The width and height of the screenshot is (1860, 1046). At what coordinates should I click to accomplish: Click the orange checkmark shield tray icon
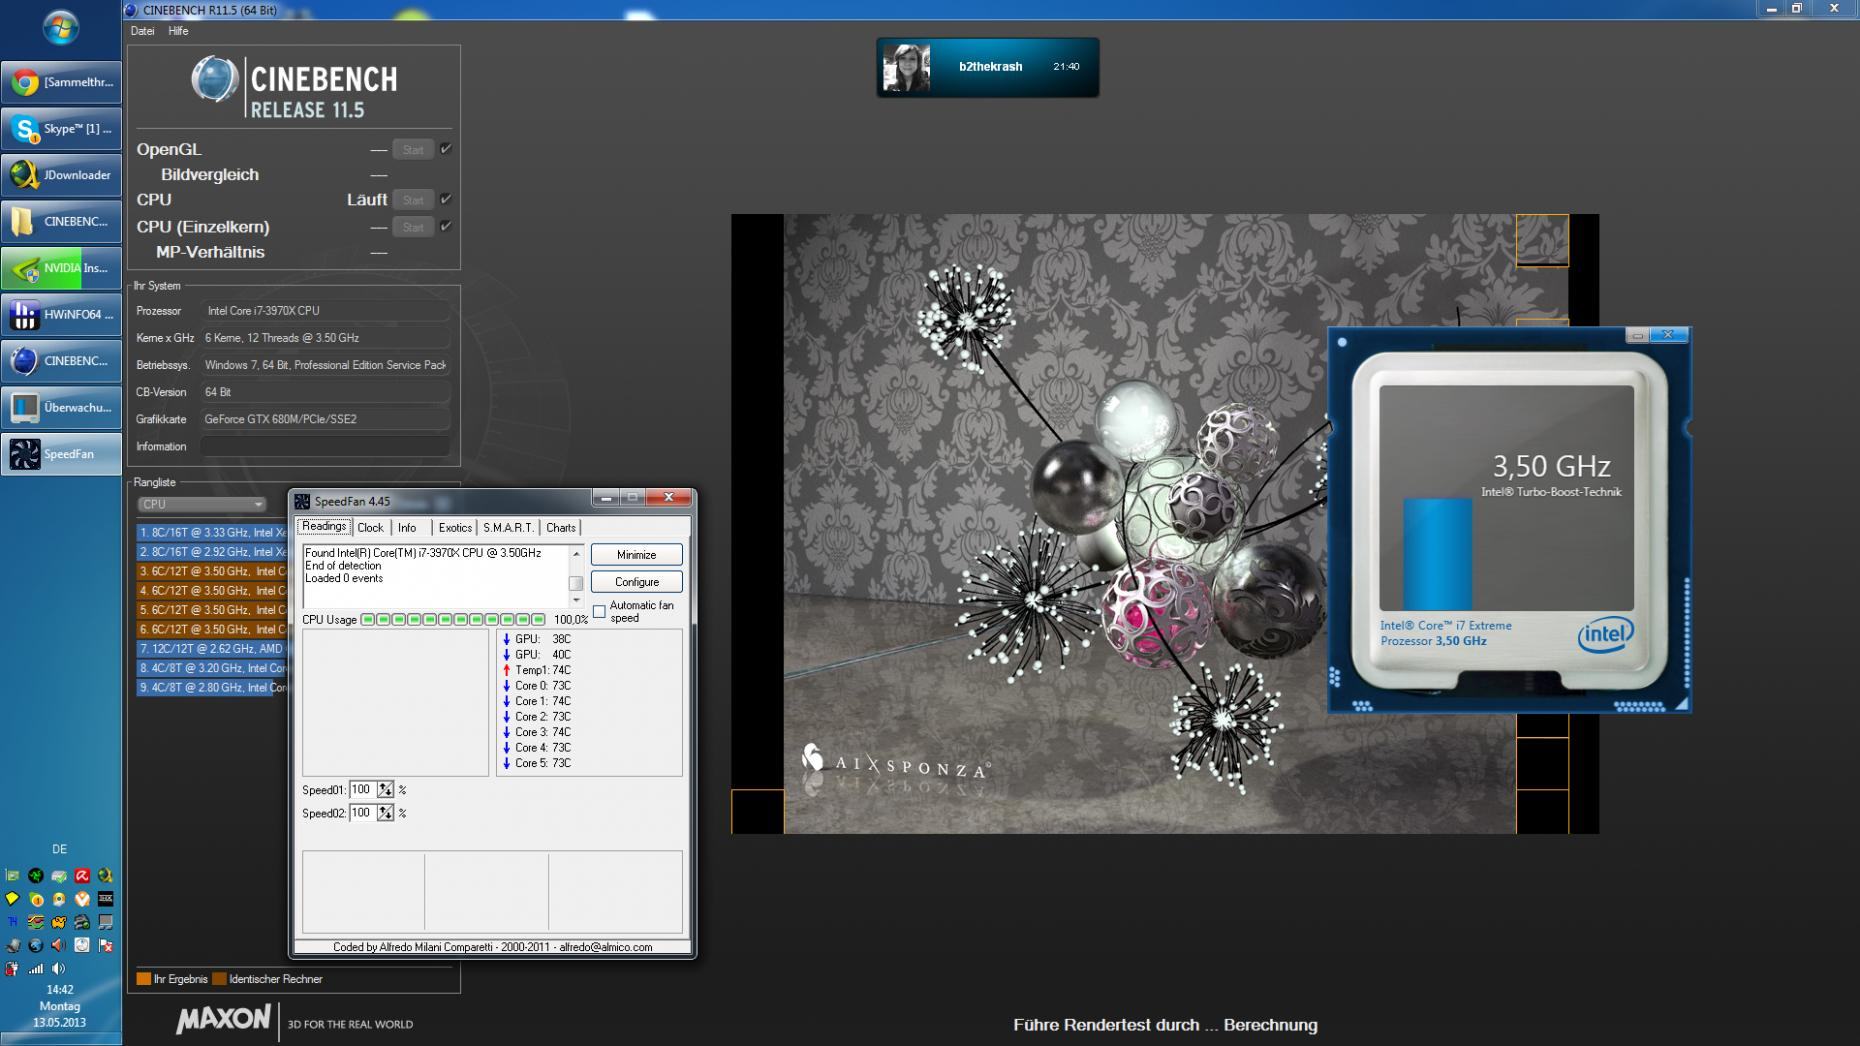(x=82, y=899)
